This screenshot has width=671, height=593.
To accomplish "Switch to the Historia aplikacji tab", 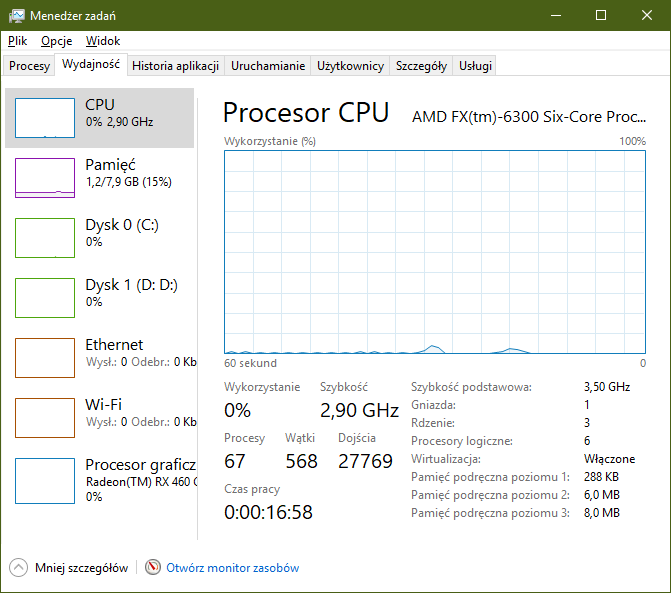I will (175, 66).
